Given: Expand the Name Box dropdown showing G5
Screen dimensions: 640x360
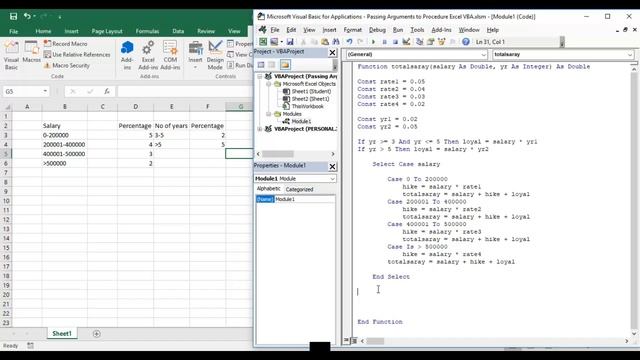Looking at the screenshot, I should point(45,91).
